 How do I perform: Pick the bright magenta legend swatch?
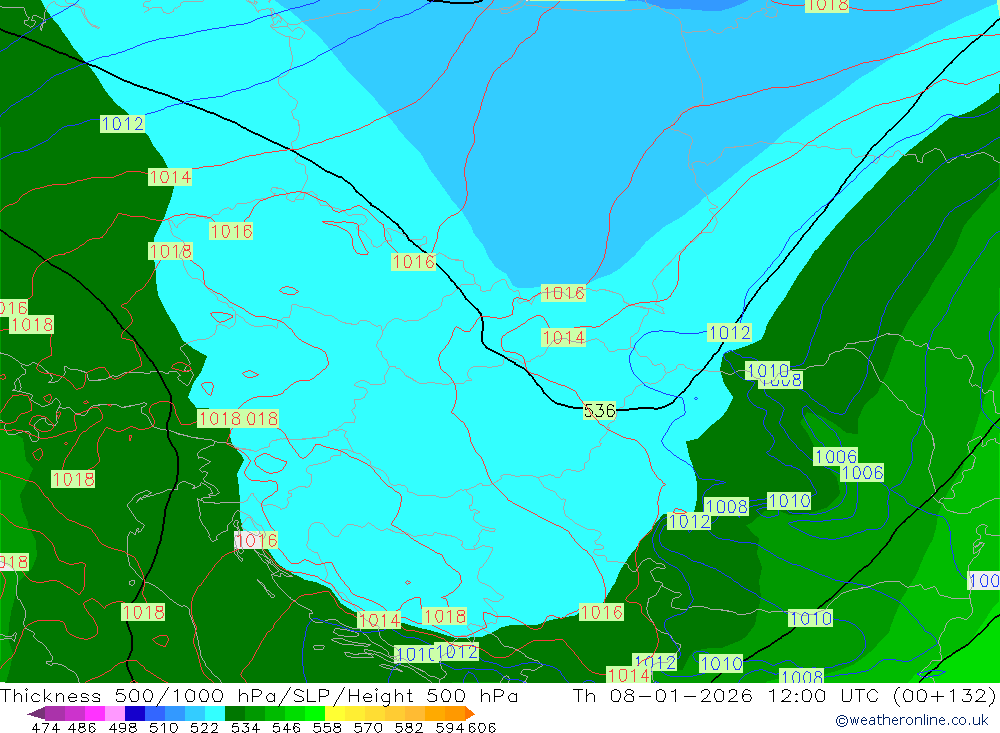pos(93,714)
